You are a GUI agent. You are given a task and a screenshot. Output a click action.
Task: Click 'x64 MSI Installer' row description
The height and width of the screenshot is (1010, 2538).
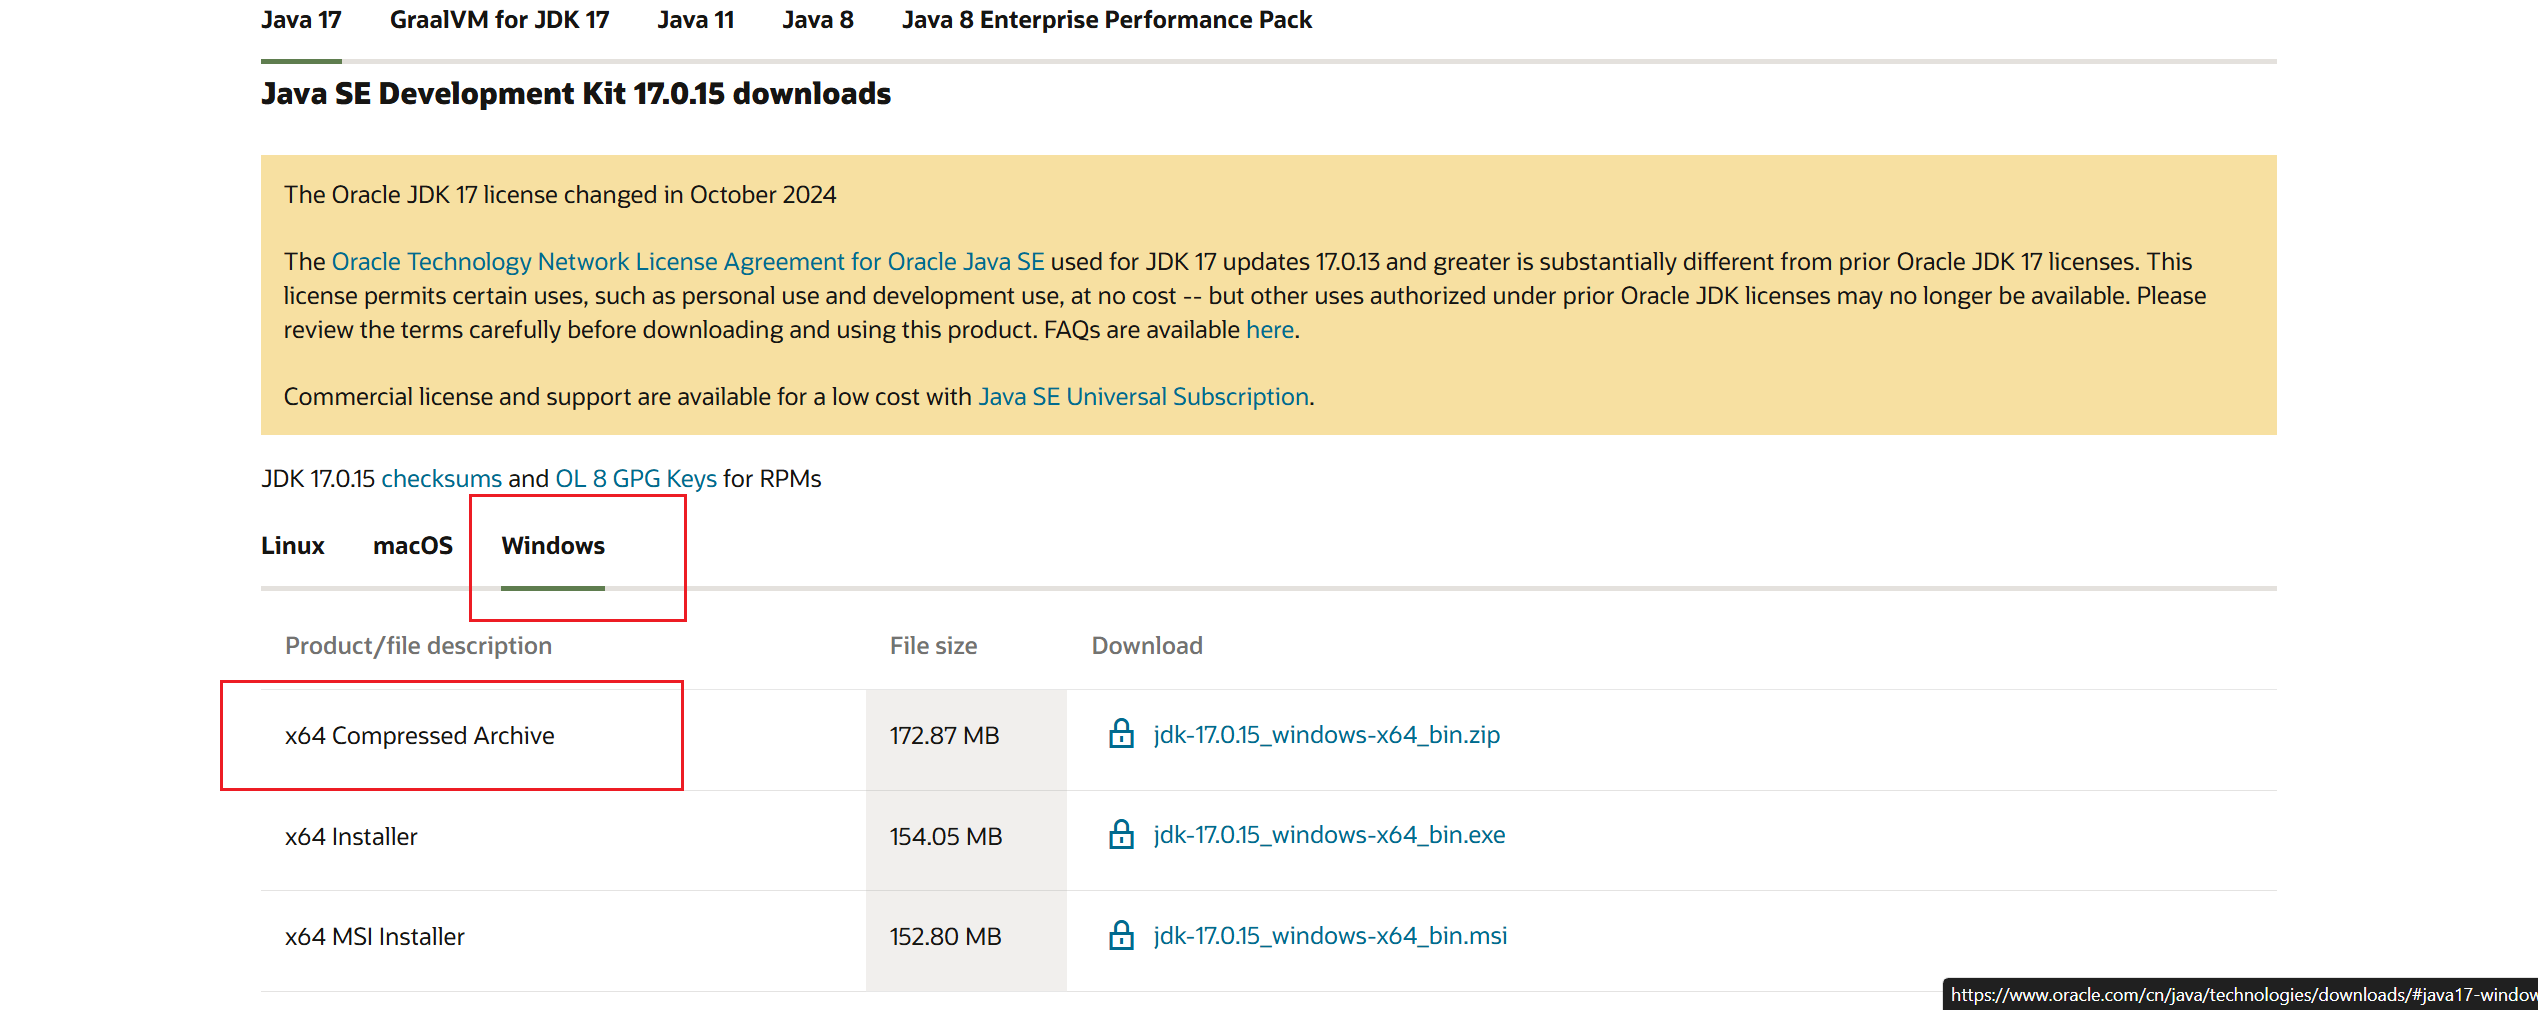[x=375, y=937]
